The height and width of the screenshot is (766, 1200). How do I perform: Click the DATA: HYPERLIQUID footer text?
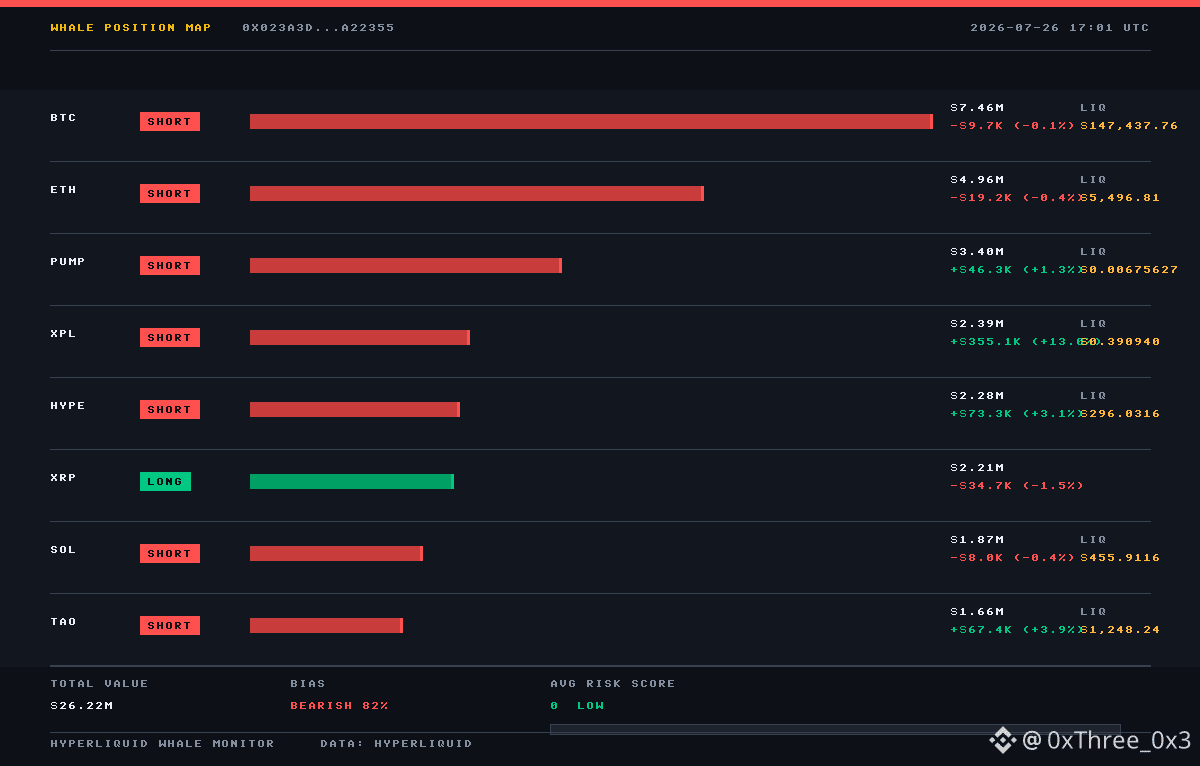point(396,744)
